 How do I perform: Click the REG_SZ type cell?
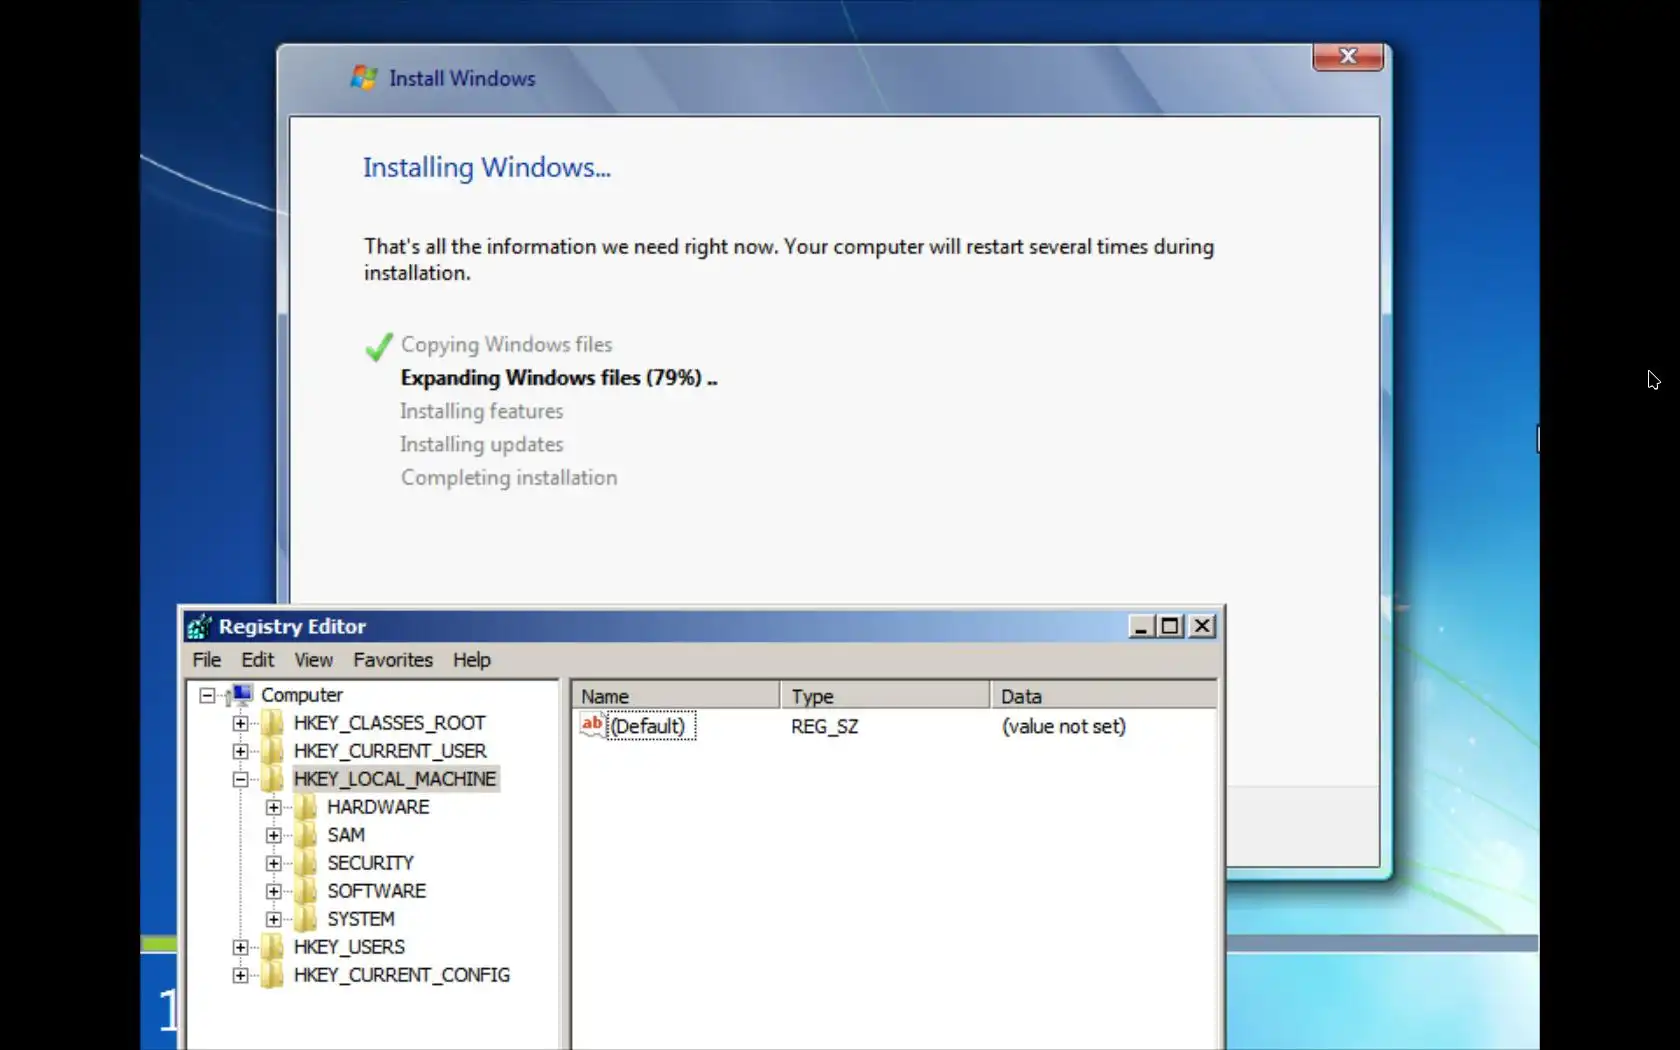click(824, 727)
